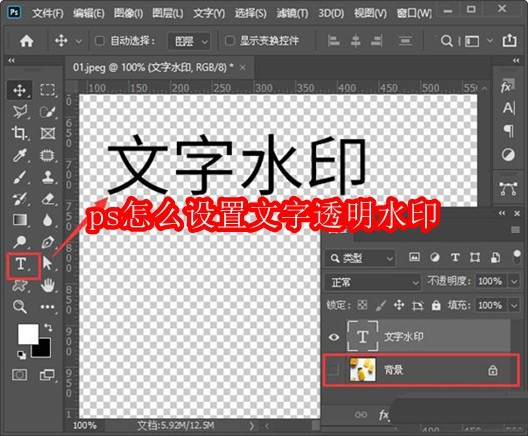The height and width of the screenshot is (436, 528).
Task: Select the Polygonal Lasso tool
Action: [20, 111]
